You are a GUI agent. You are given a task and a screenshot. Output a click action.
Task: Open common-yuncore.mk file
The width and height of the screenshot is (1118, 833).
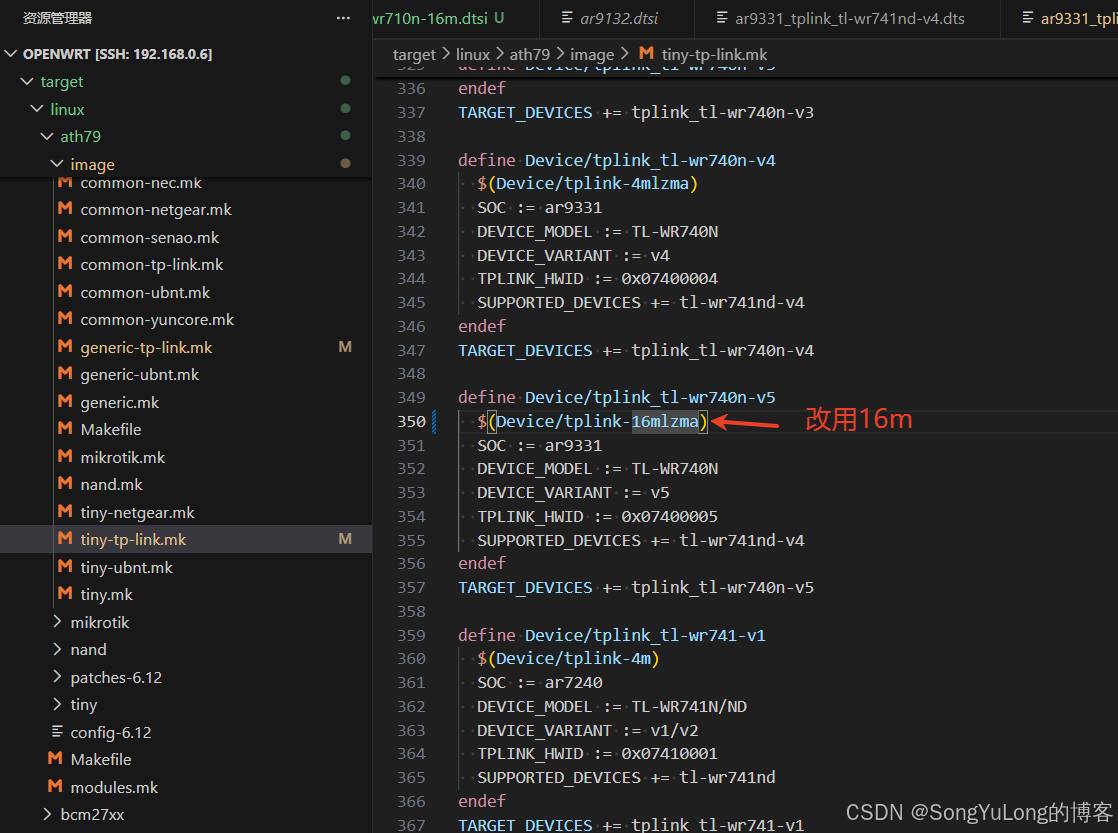click(x=157, y=320)
